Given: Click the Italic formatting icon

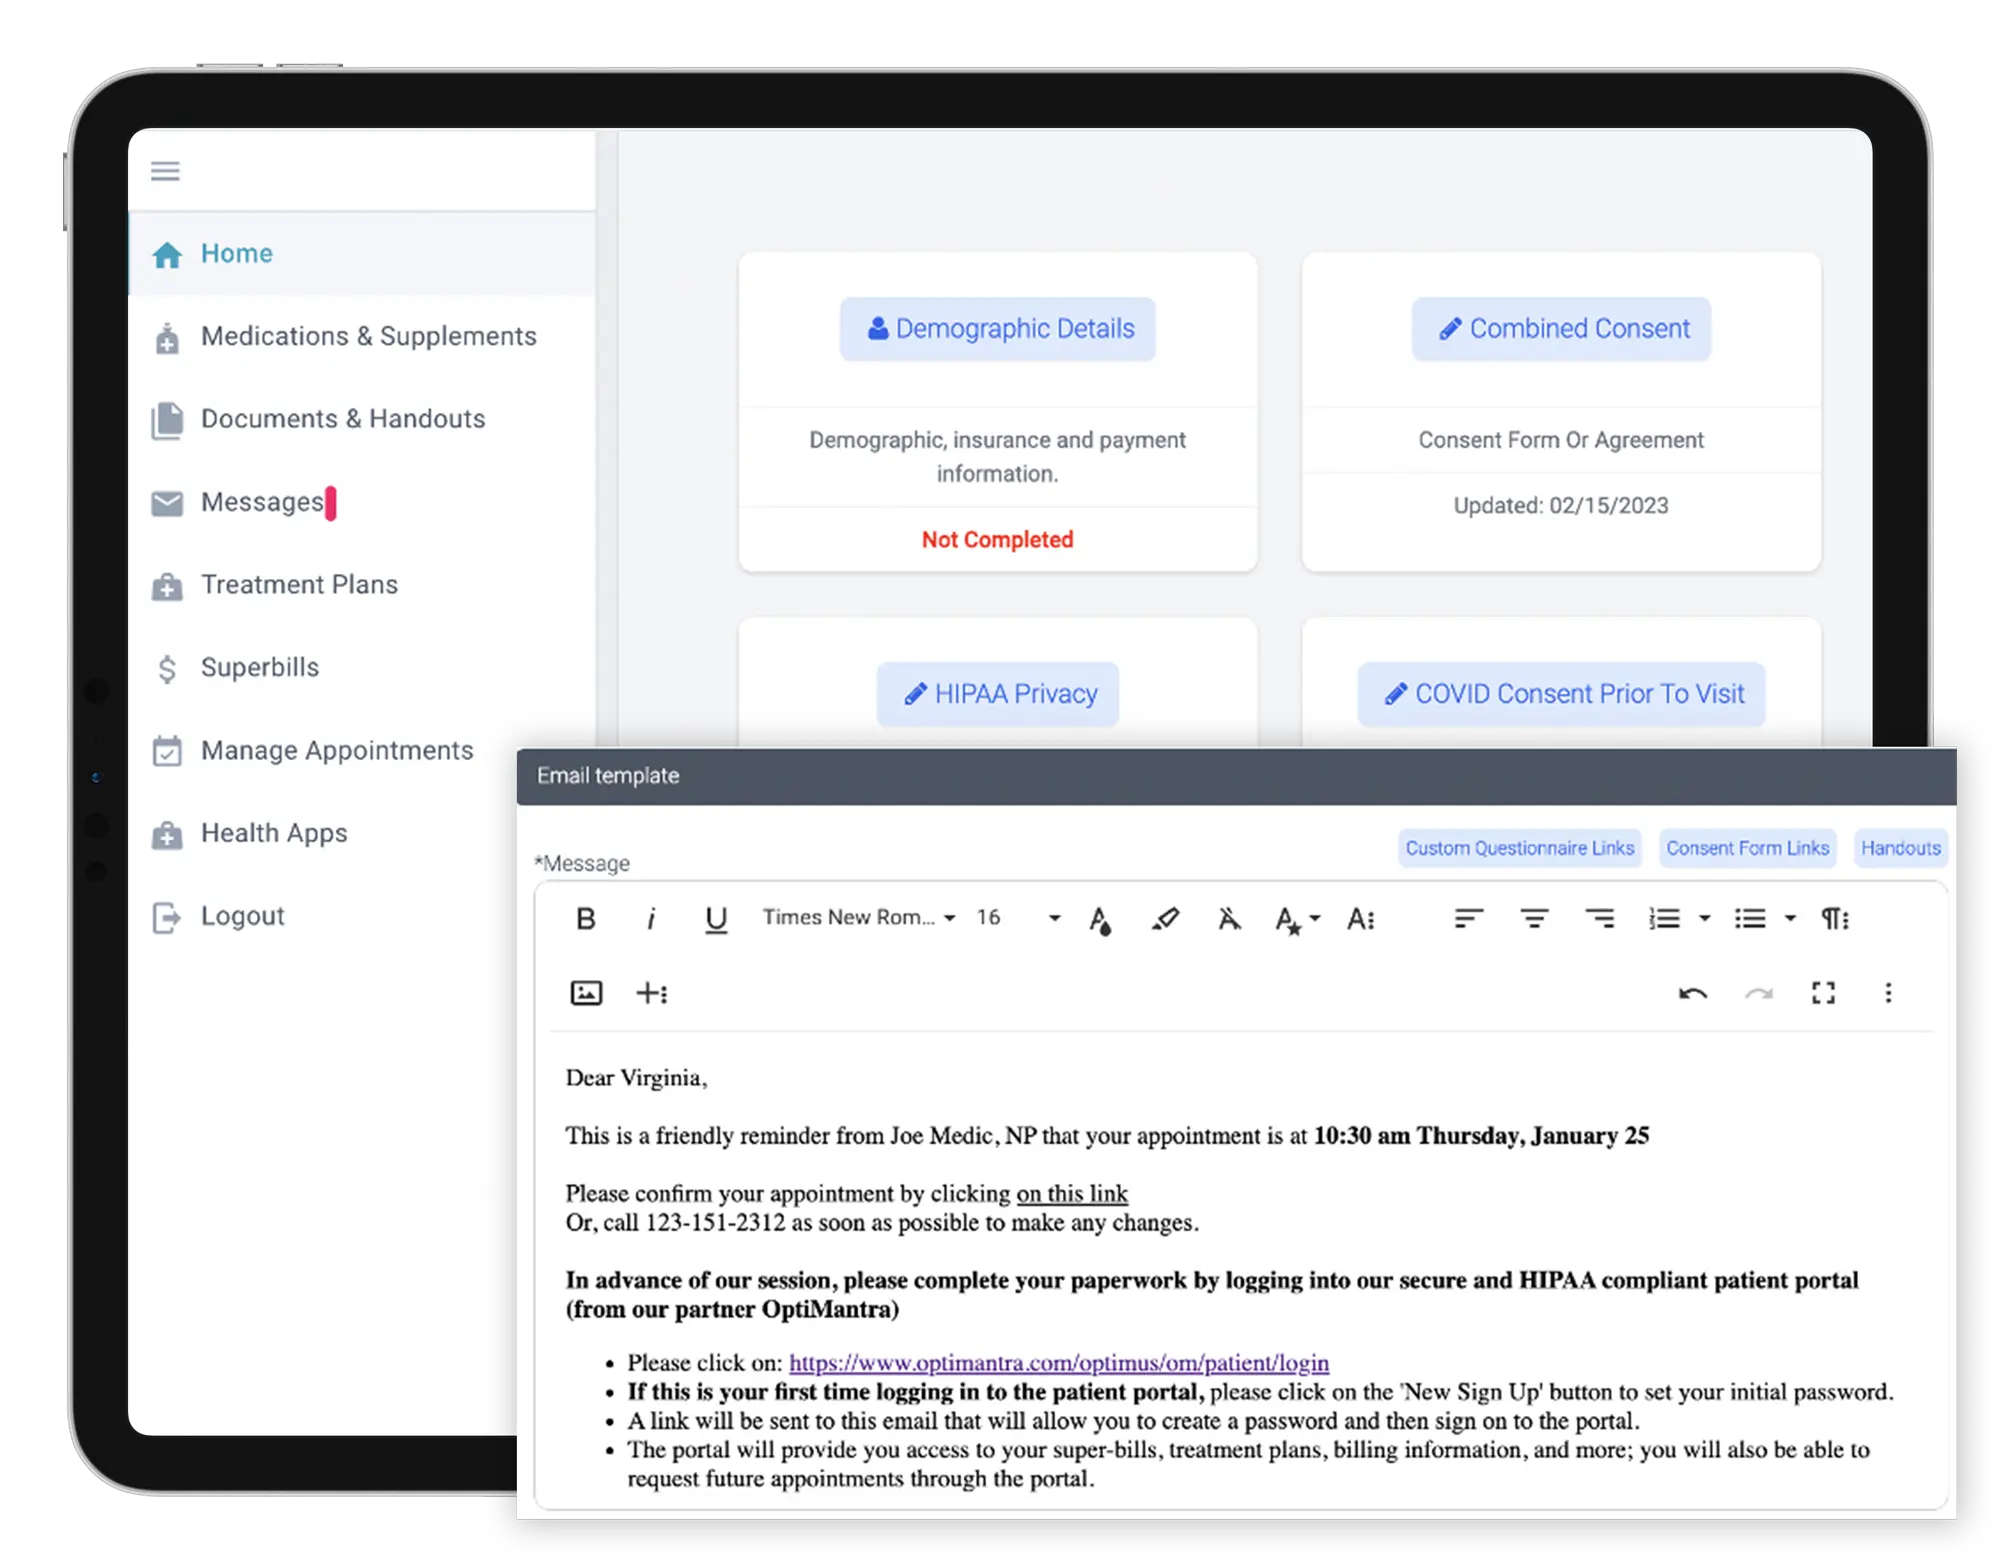Looking at the screenshot, I should click(649, 922).
